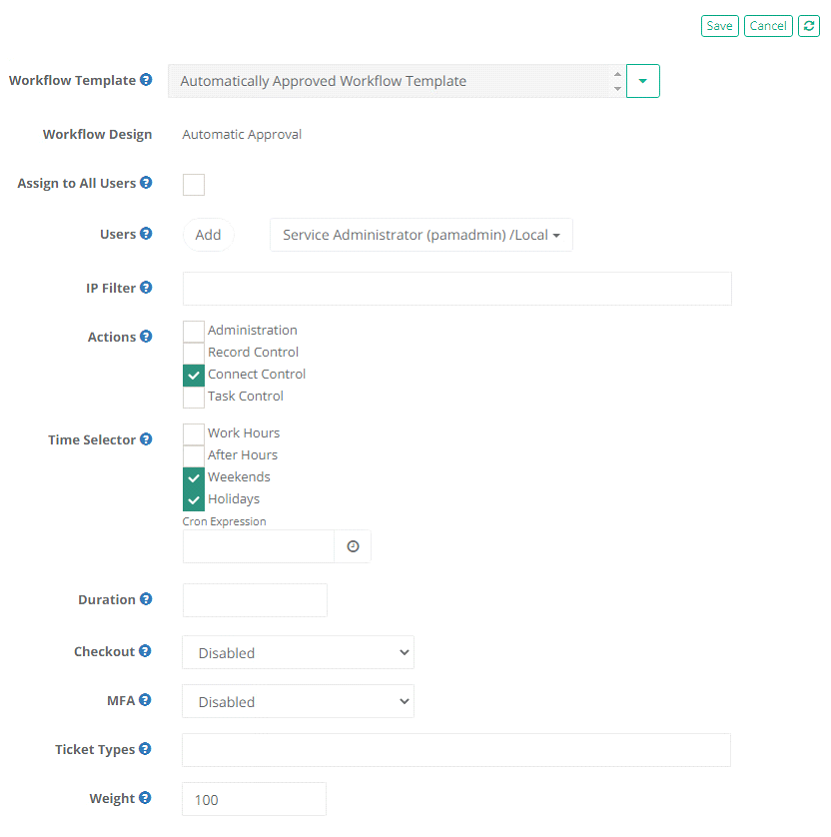Open the Checkout dropdown
The image size is (831, 837).
click(297, 652)
